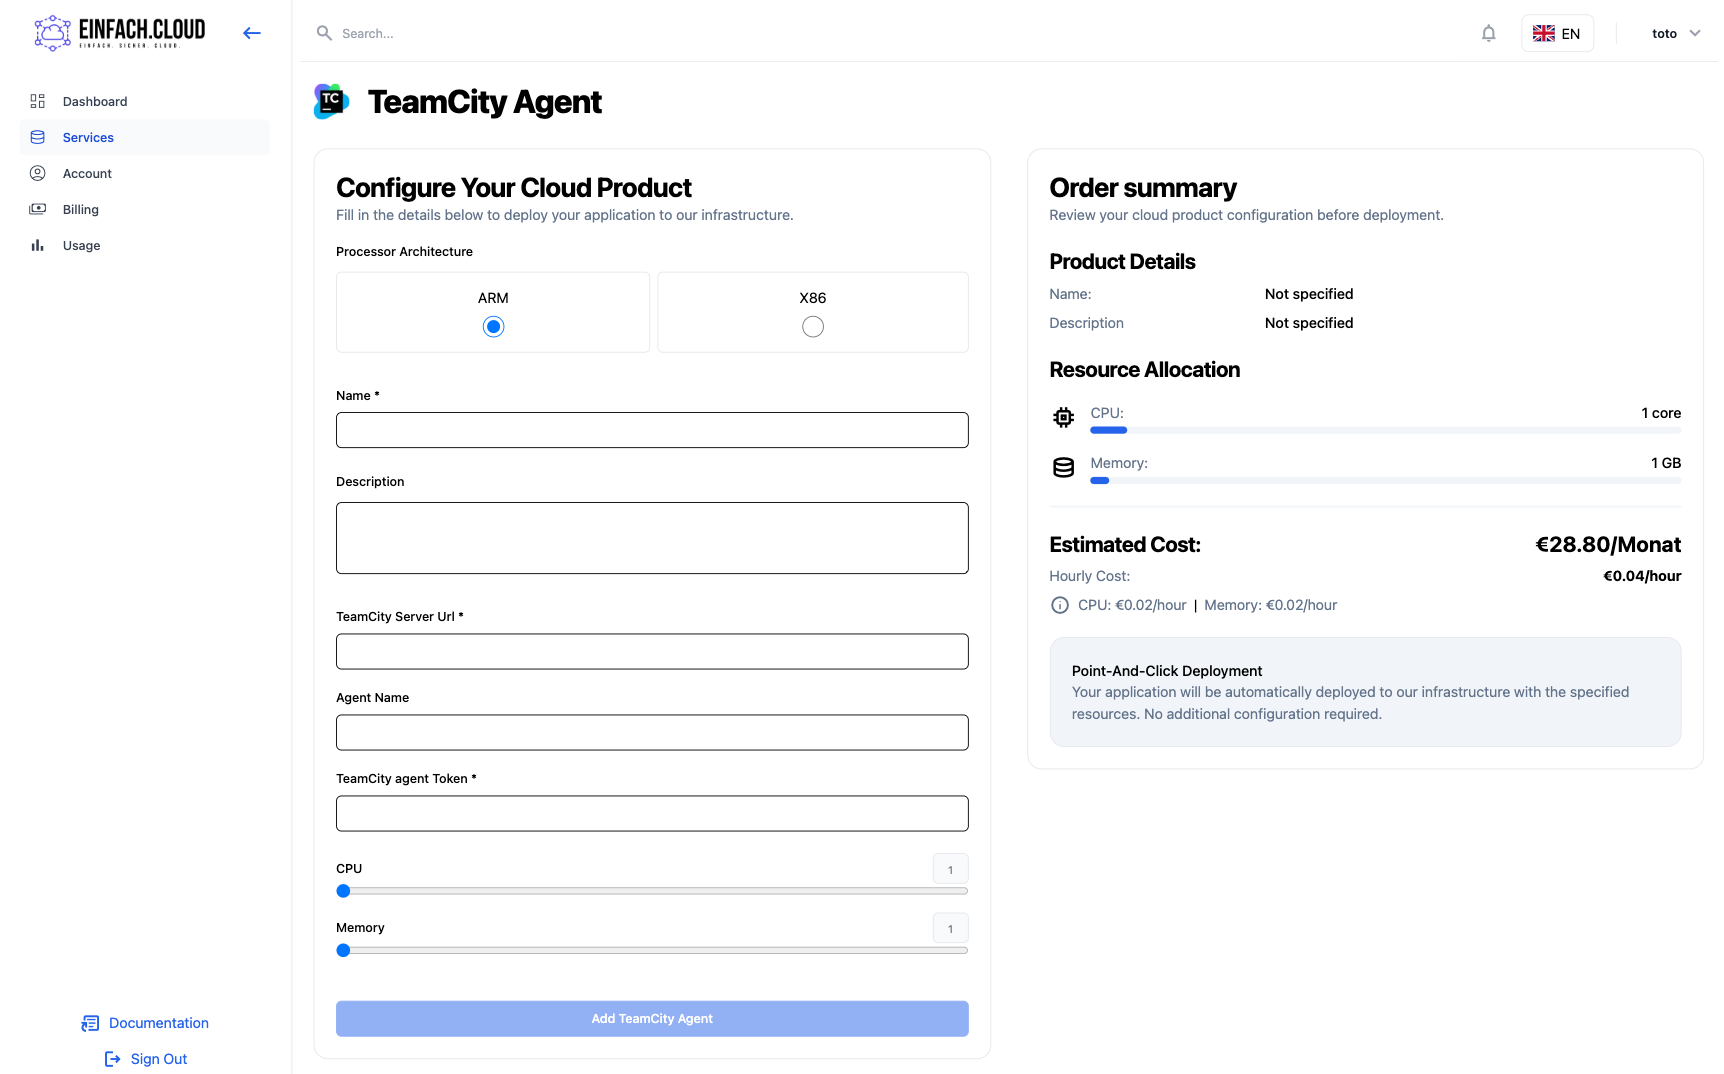This screenshot has height=1074, width=1724.
Task: Open the Dashboard page
Action: (x=95, y=101)
